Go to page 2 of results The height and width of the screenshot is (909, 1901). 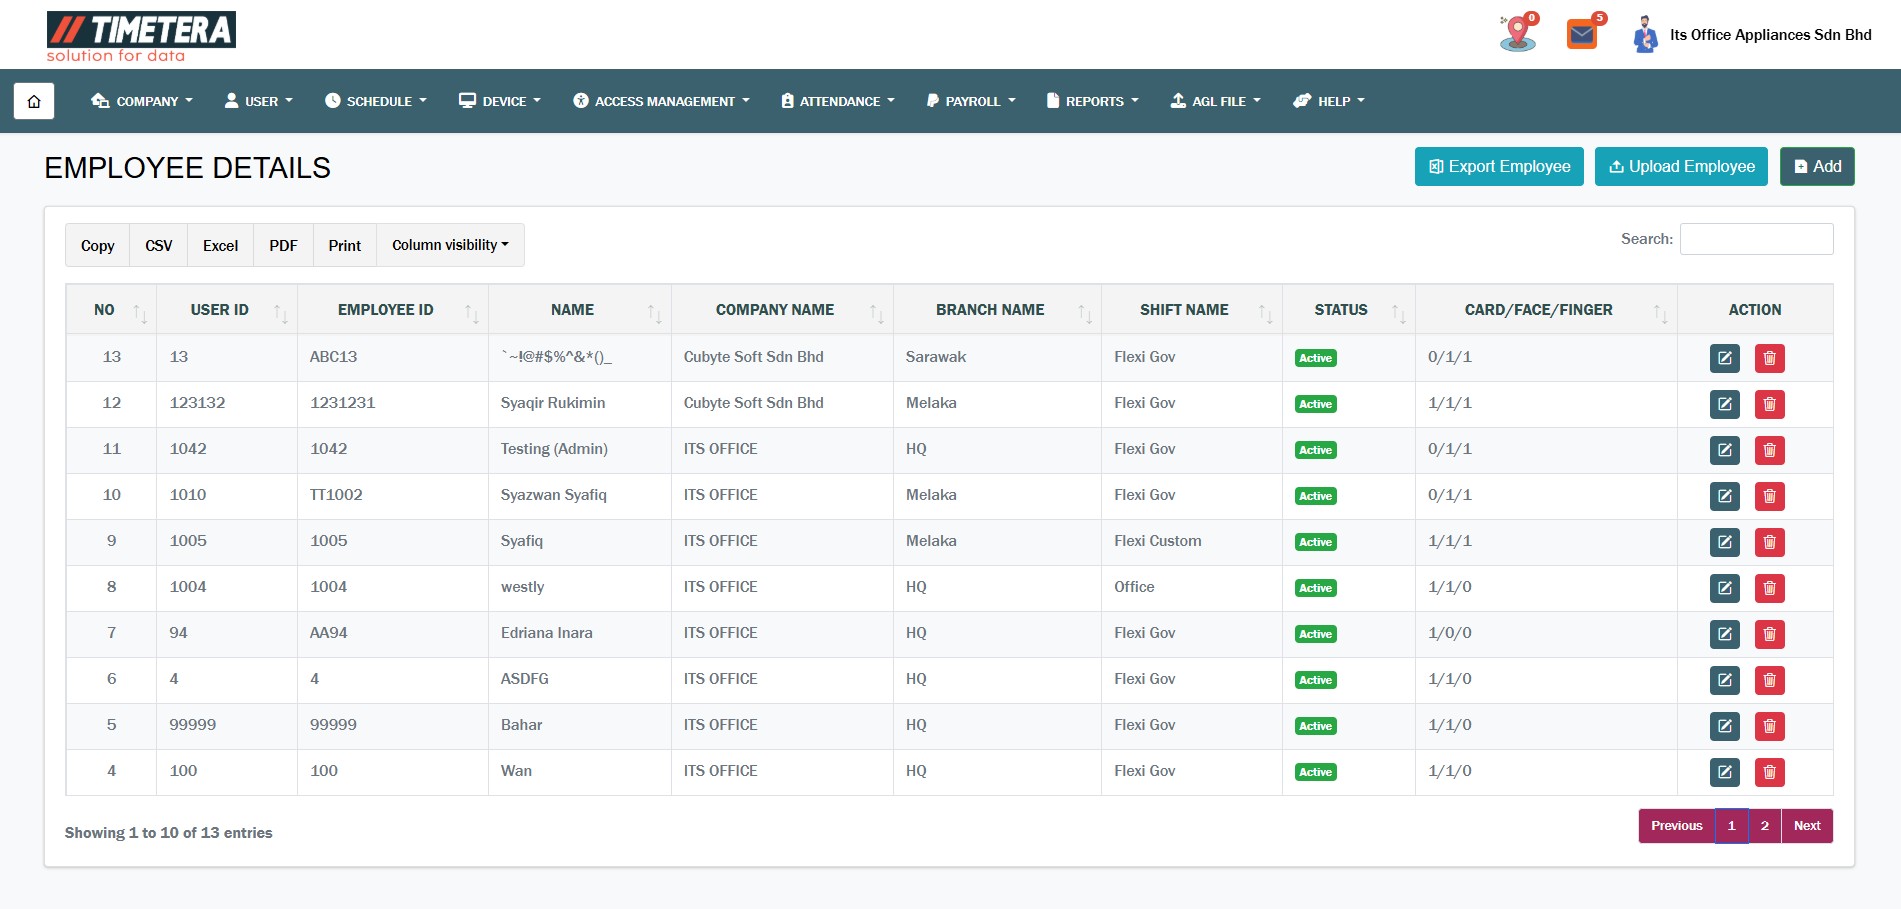tap(1764, 826)
